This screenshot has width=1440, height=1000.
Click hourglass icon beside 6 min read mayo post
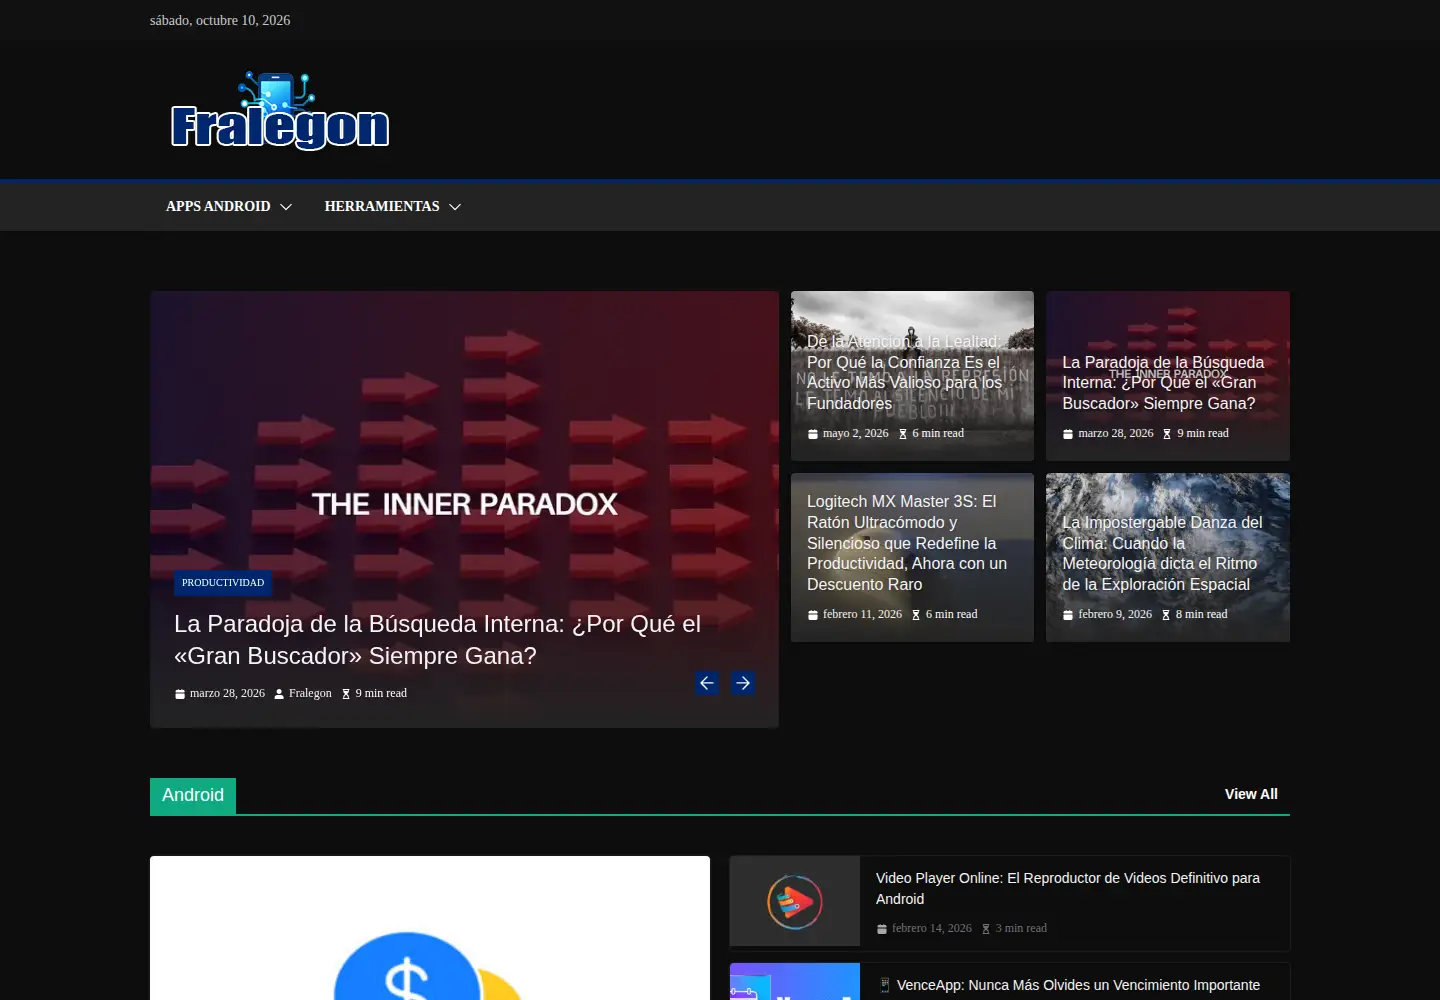click(x=903, y=434)
